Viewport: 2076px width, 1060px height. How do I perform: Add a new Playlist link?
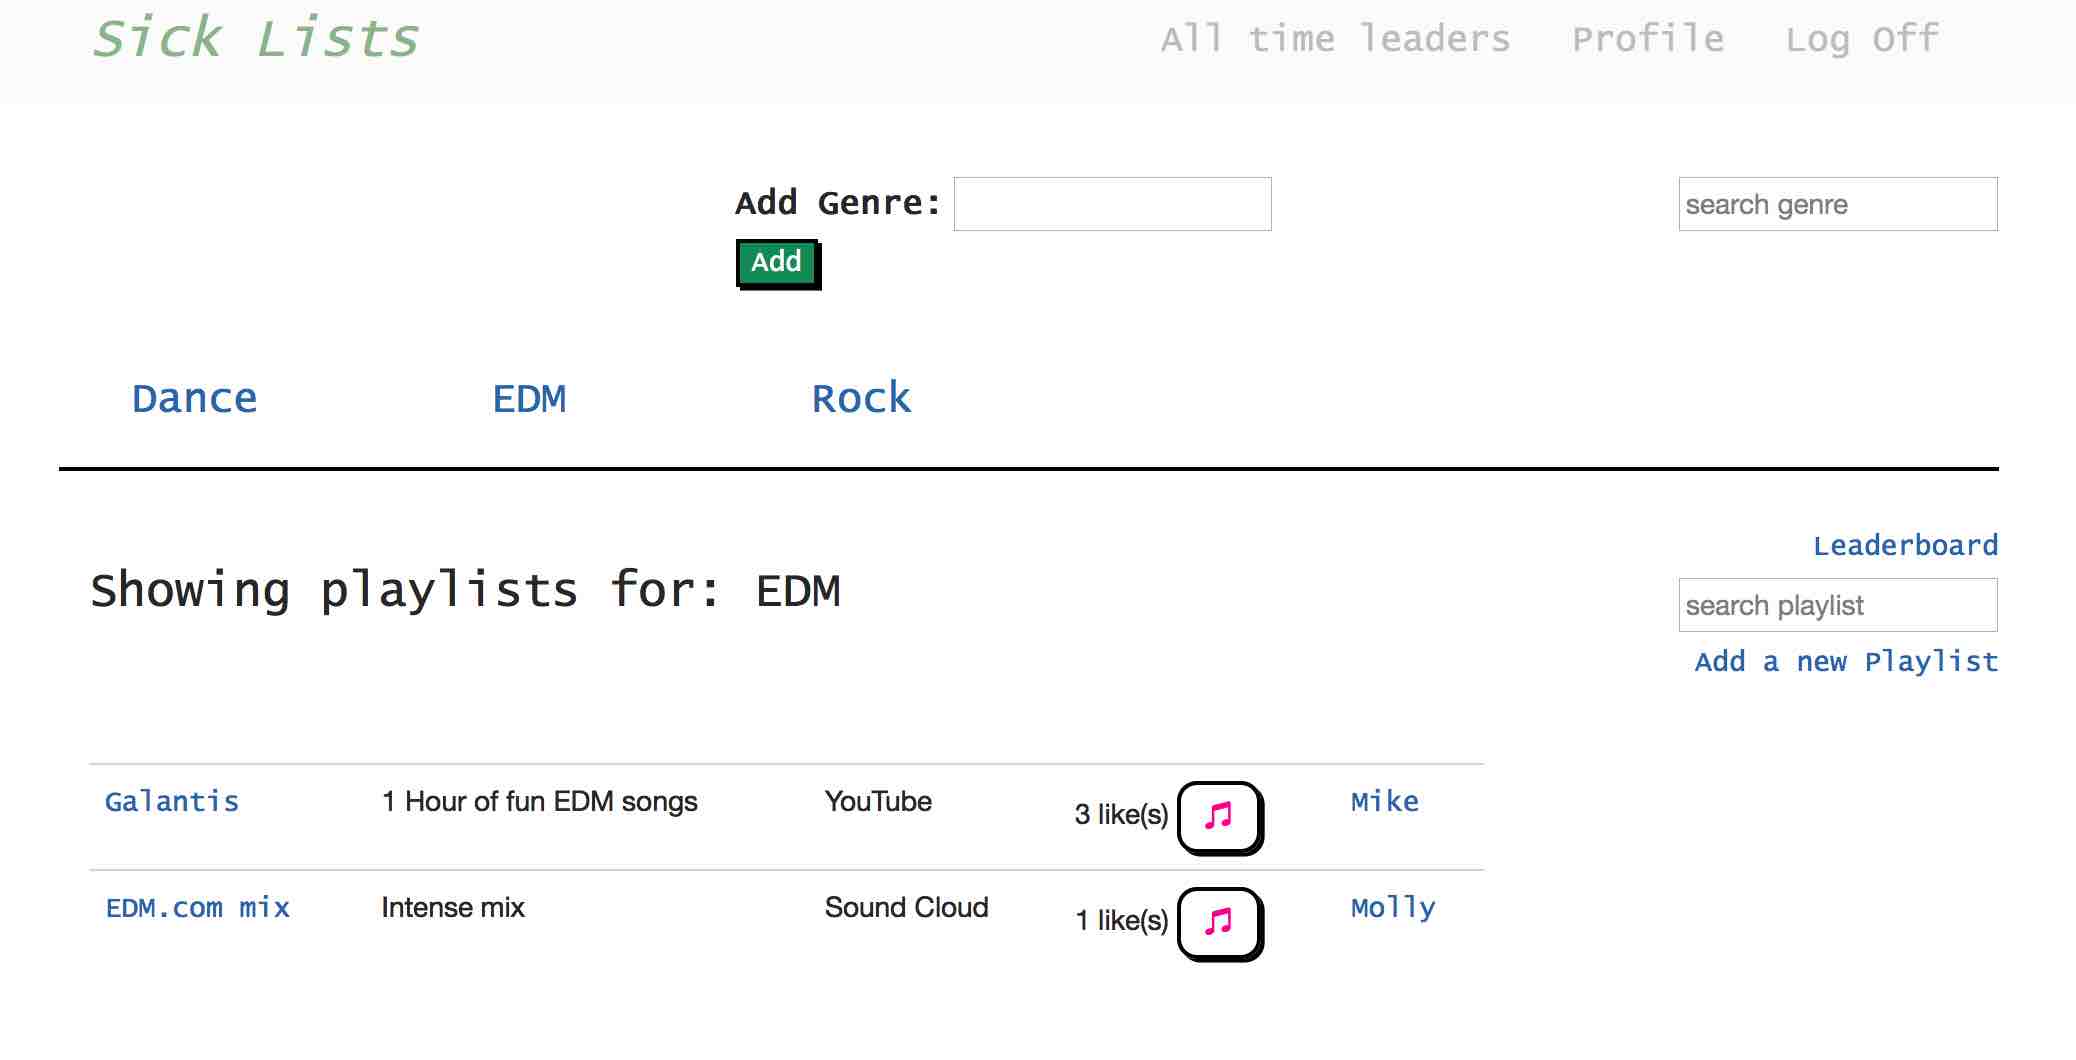[x=1846, y=661]
